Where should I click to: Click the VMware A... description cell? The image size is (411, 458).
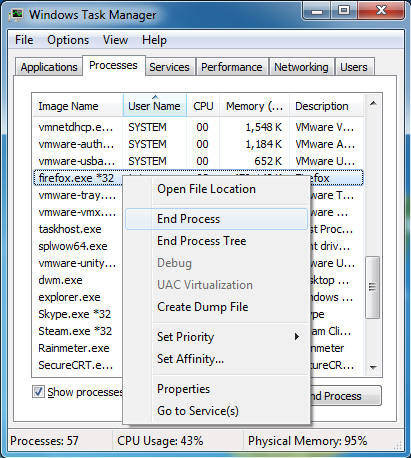[325, 144]
